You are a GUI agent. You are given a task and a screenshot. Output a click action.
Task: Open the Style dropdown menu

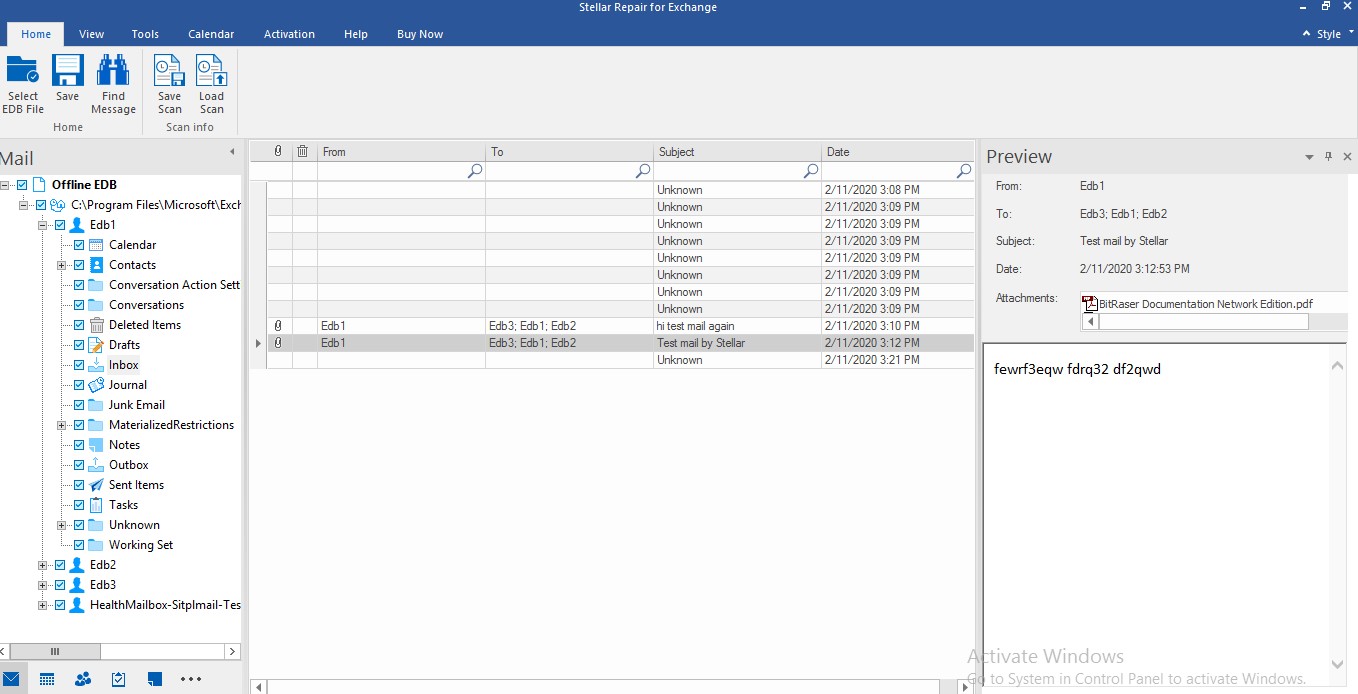tap(1328, 34)
